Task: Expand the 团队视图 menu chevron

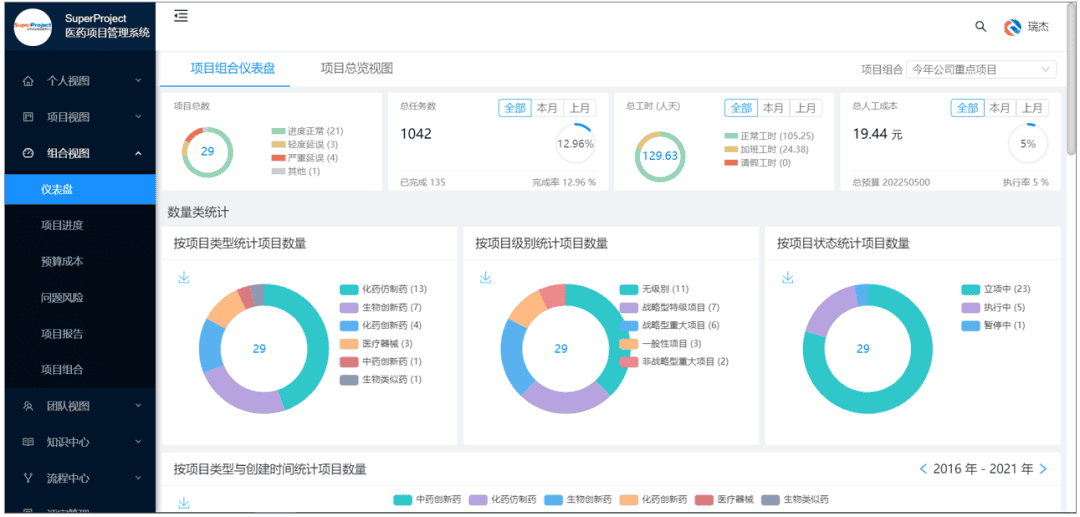Action: point(138,406)
